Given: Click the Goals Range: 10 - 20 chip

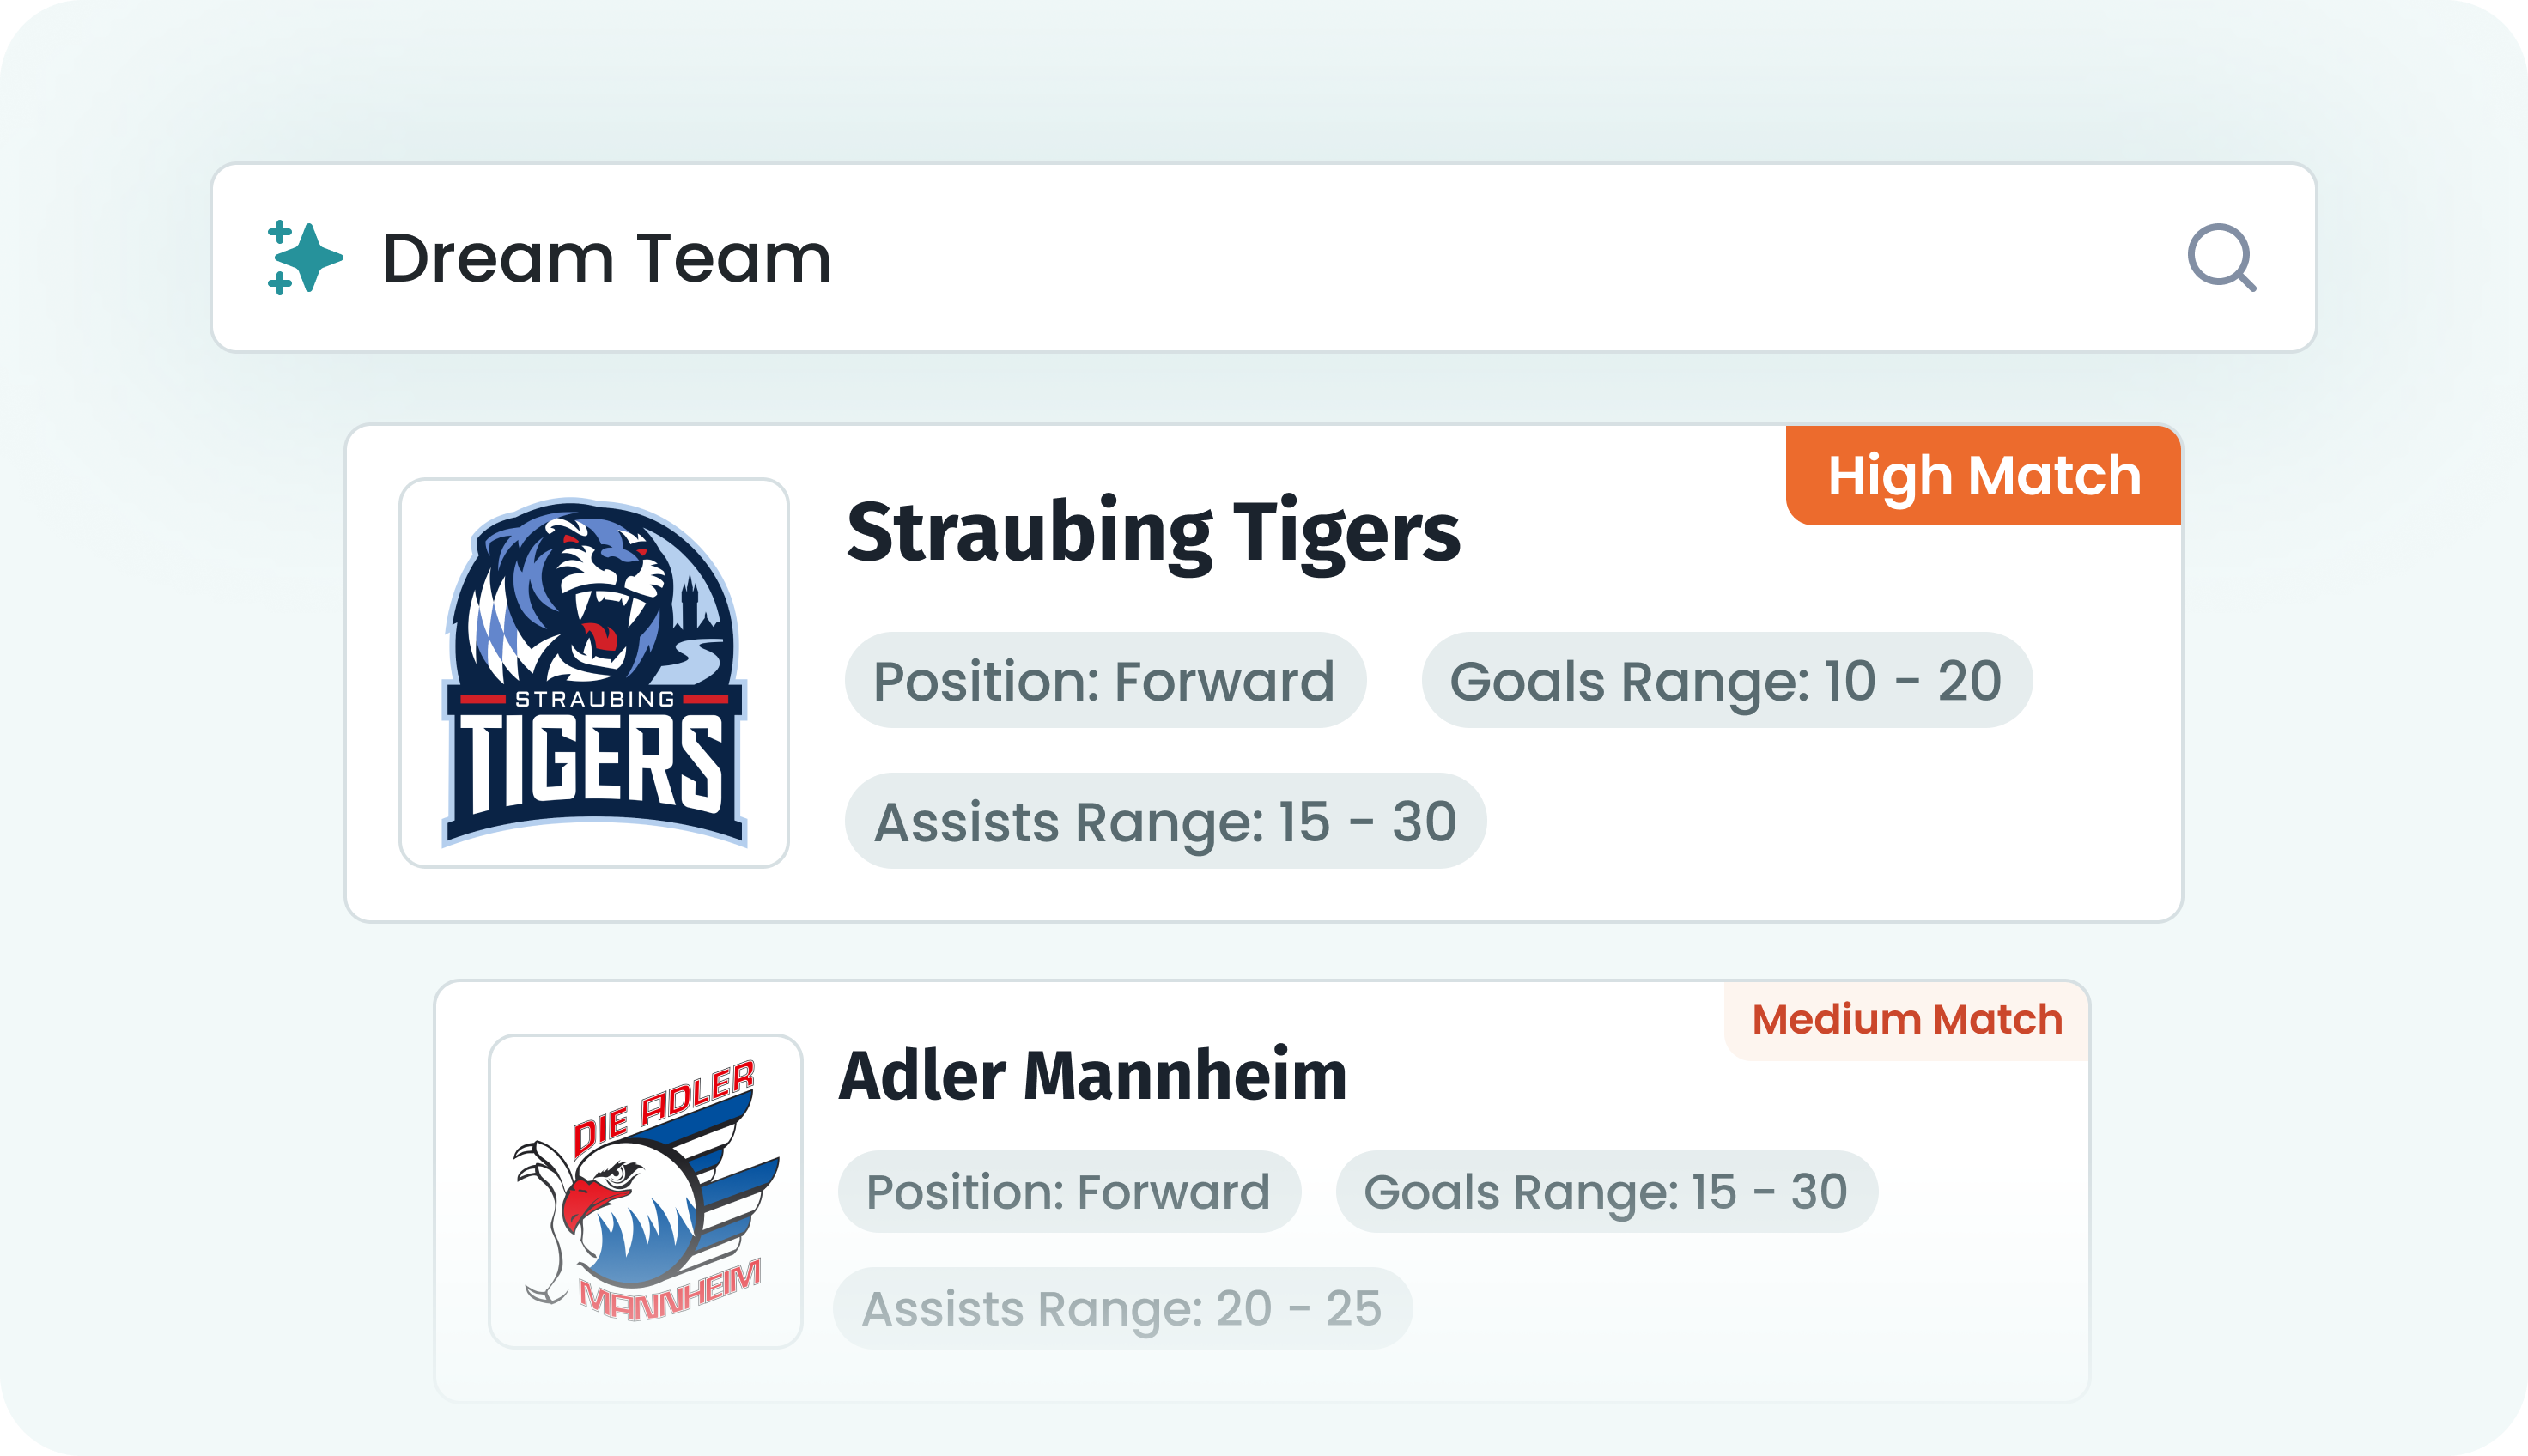Looking at the screenshot, I should click(1726, 680).
